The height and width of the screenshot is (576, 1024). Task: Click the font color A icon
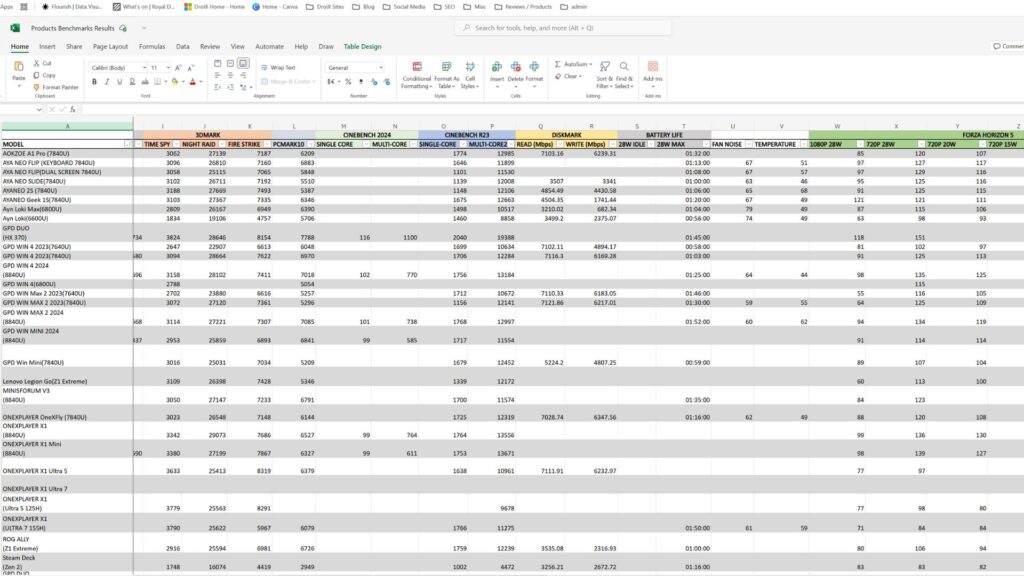pos(193,82)
